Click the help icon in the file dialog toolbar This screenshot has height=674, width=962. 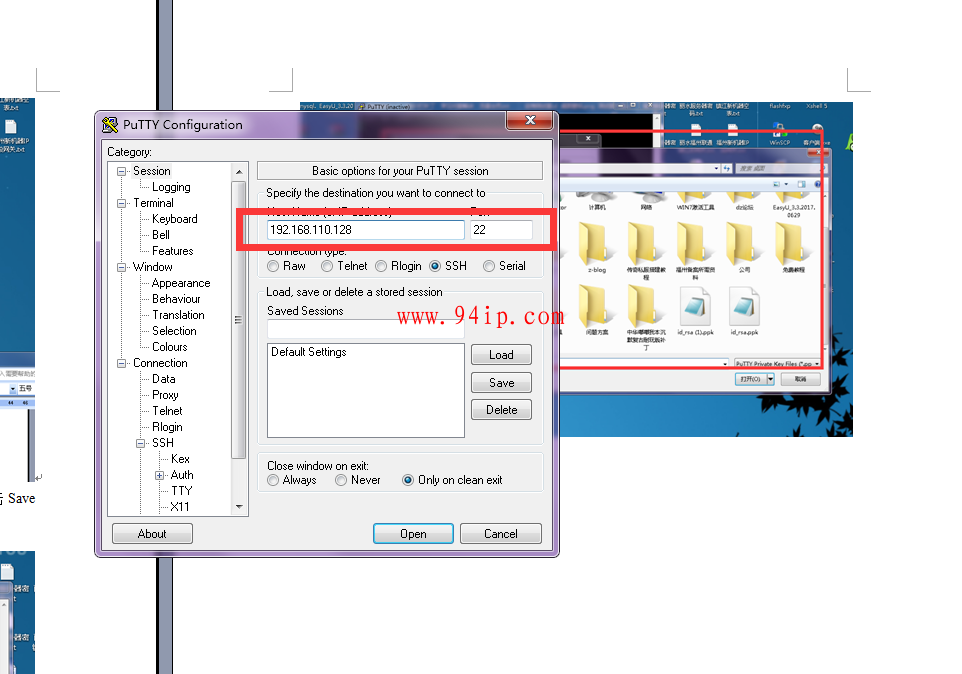click(817, 184)
